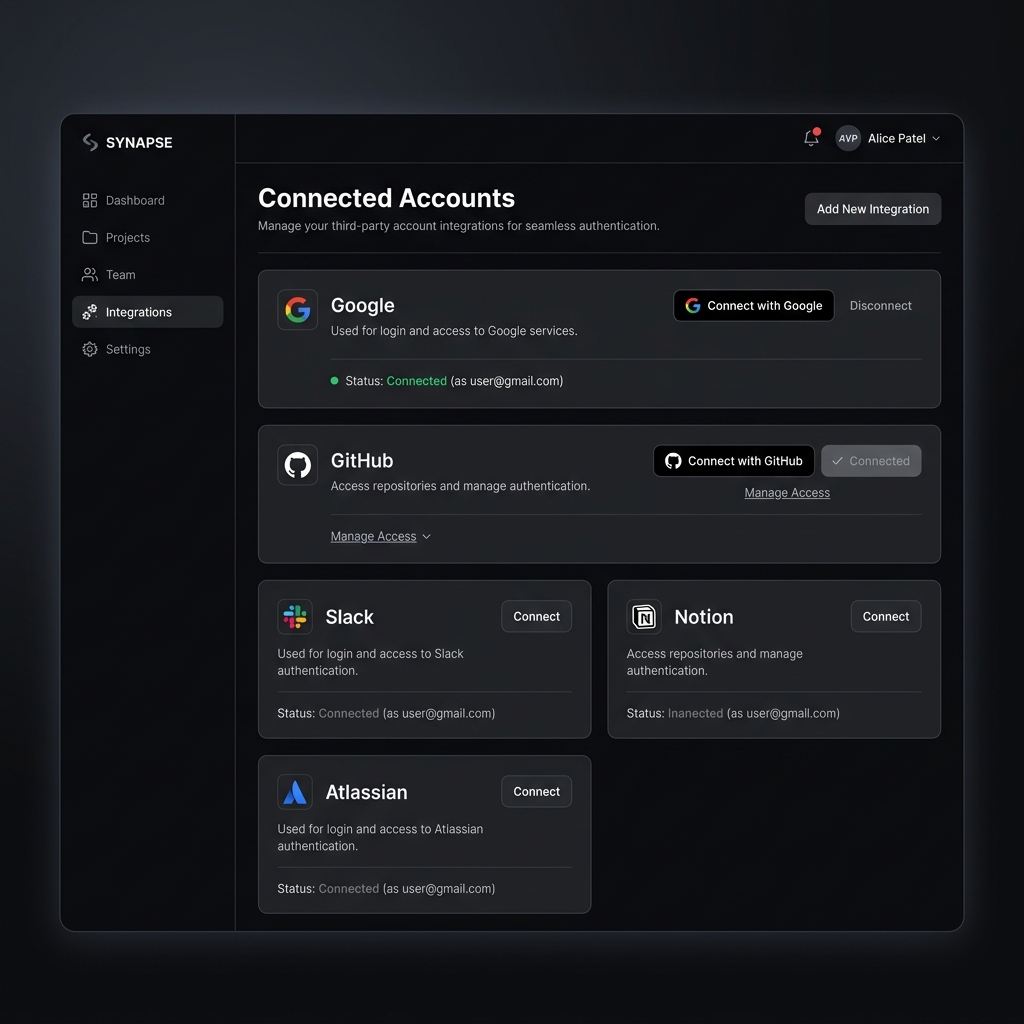This screenshot has width=1024, height=1024.
Task: Connect the Slack integration
Action: (536, 616)
